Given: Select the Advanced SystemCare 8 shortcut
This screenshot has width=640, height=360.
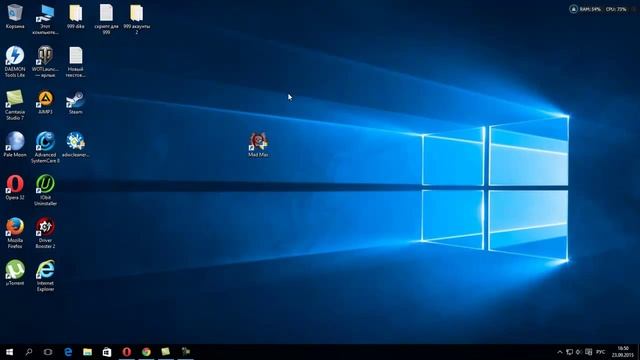Looking at the screenshot, I should tap(45, 147).
